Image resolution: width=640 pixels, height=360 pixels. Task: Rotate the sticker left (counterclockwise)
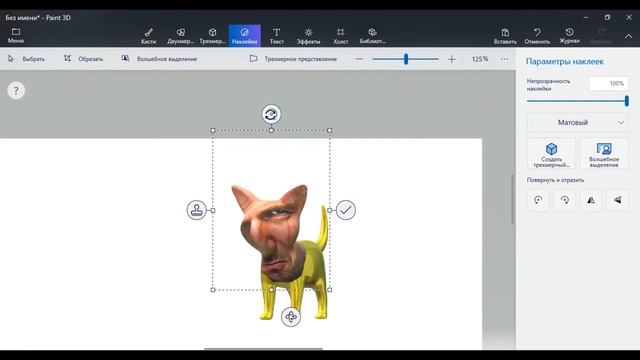(x=538, y=200)
